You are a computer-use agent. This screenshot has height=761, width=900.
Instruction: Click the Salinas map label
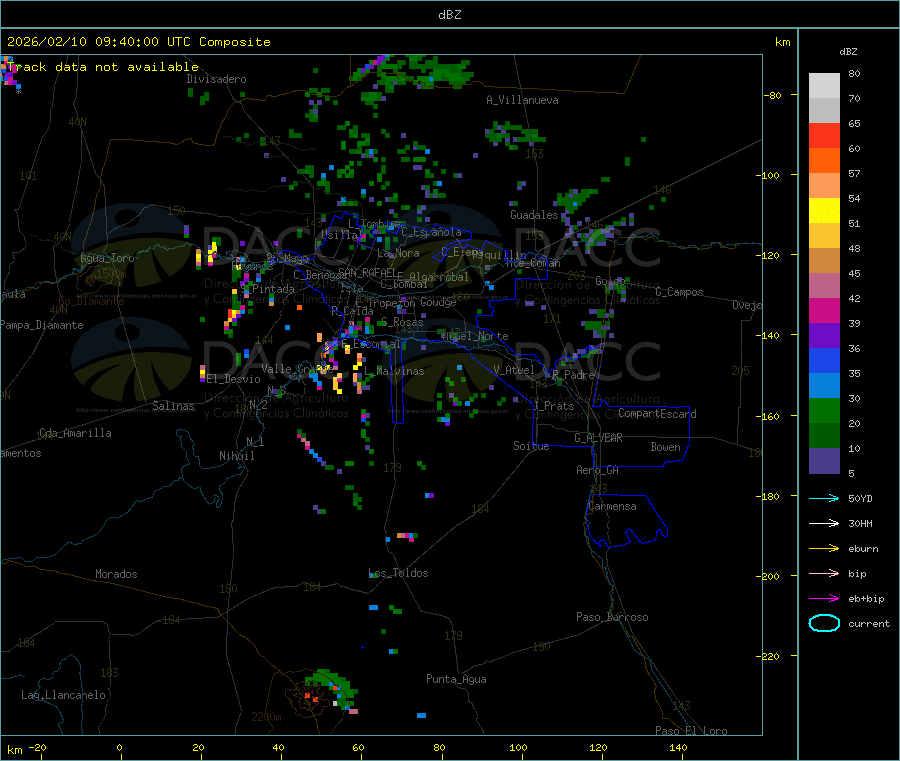click(173, 406)
